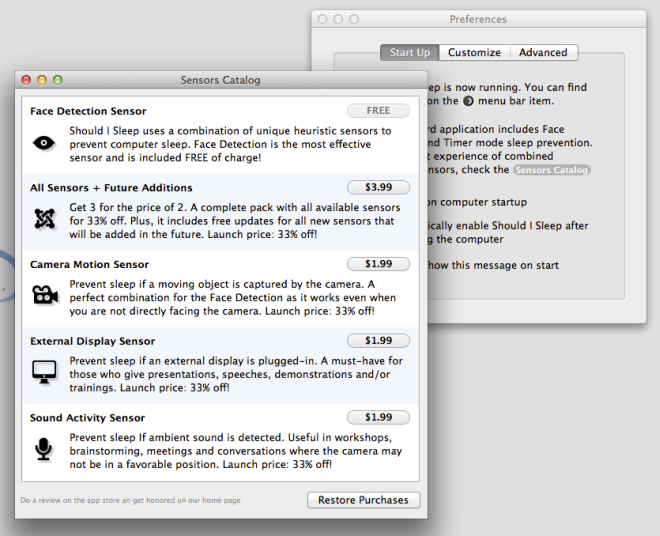Click 'Prevent sleep If ambient sound' description
Image resolution: width=660 pixels, height=536 pixels.
236,451
